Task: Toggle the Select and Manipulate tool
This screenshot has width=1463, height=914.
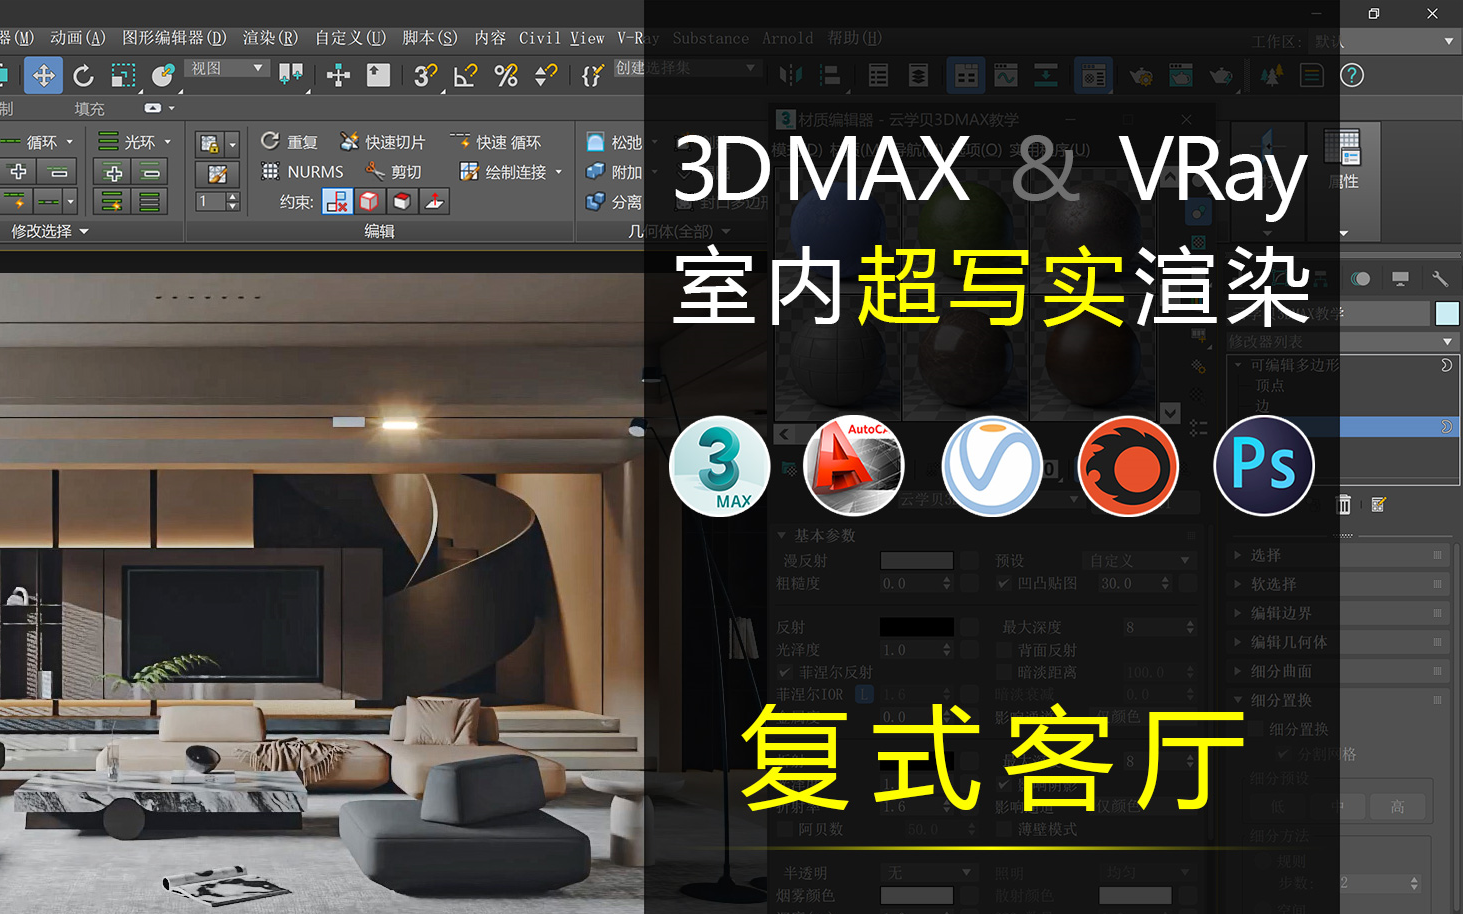Action: pyautogui.click(x=339, y=75)
